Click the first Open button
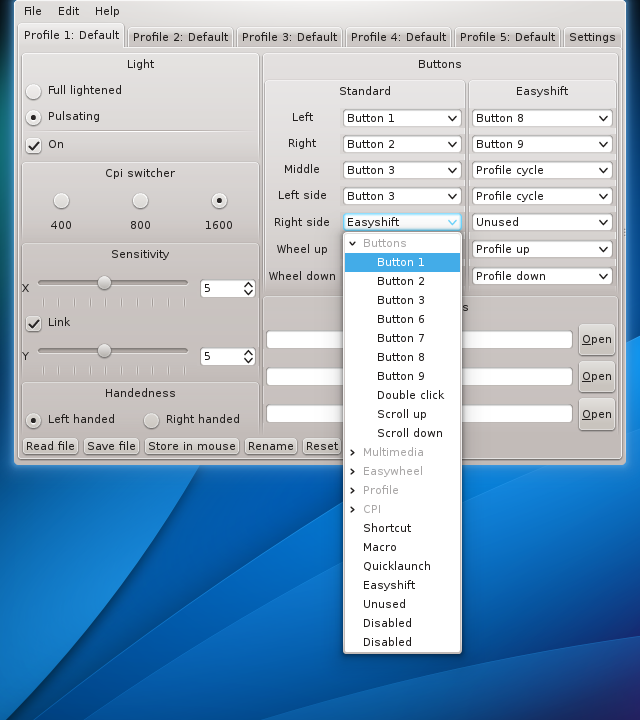640x720 pixels. click(597, 340)
